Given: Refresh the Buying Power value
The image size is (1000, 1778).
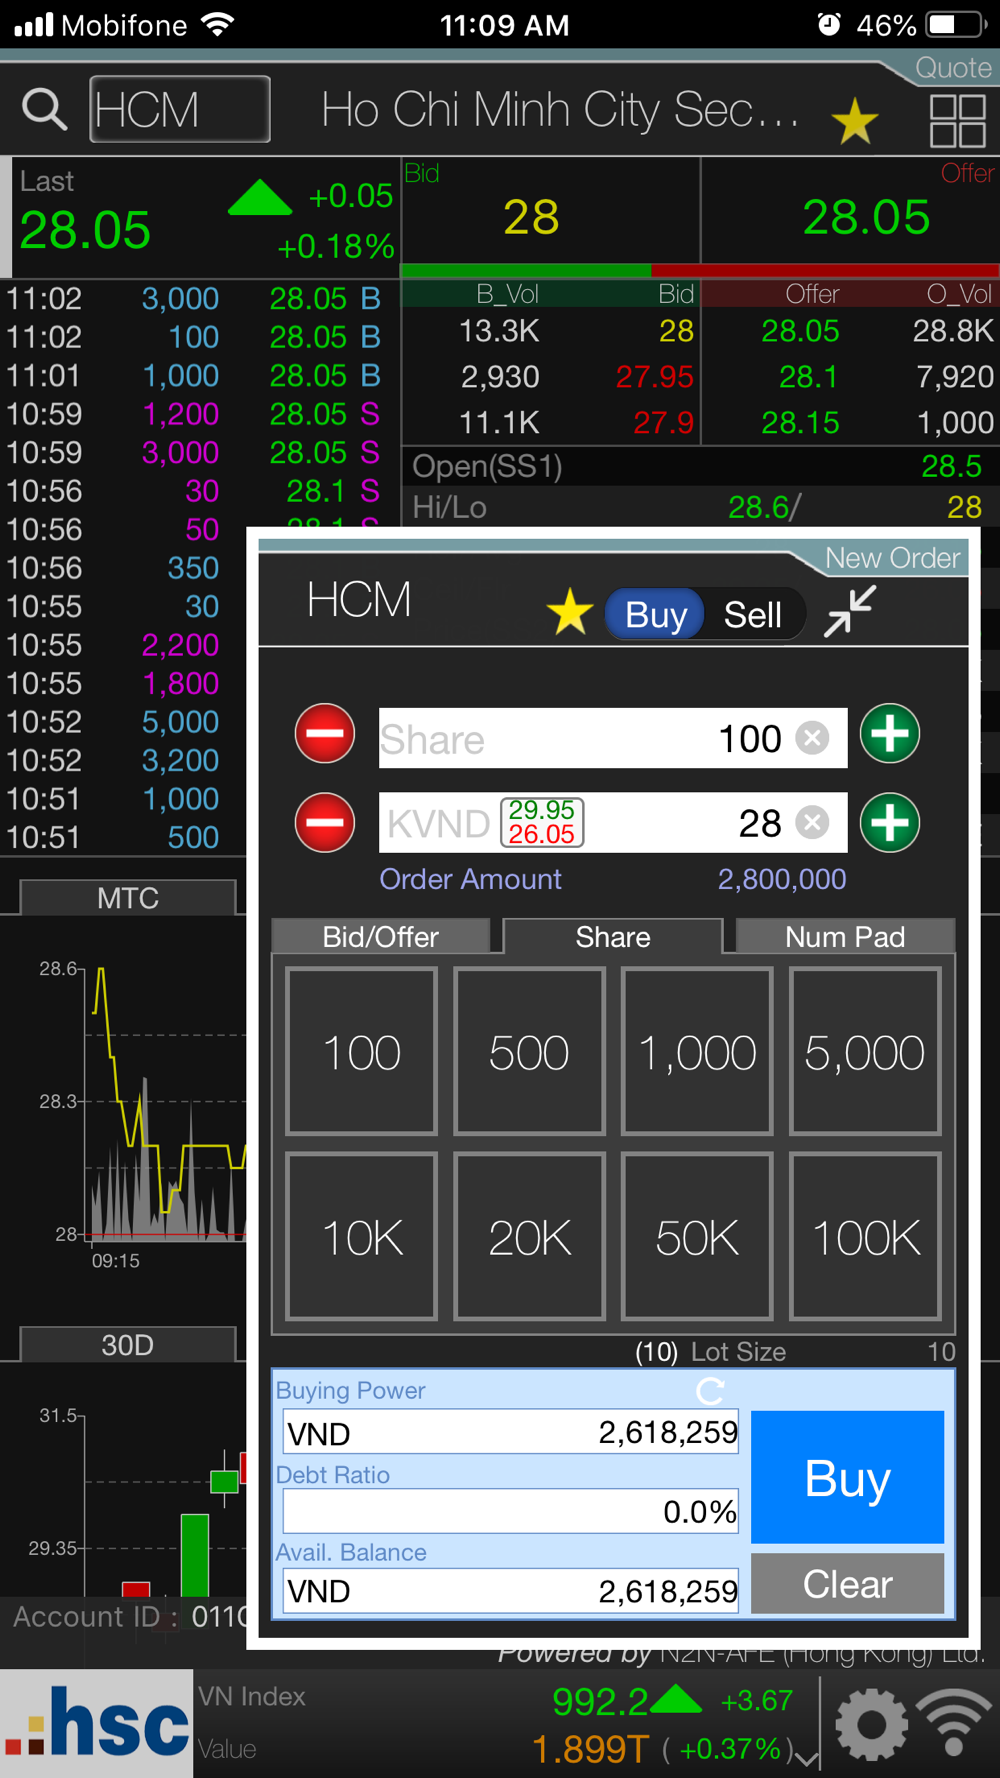Looking at the screenshot, I should tap(710, 1391).
